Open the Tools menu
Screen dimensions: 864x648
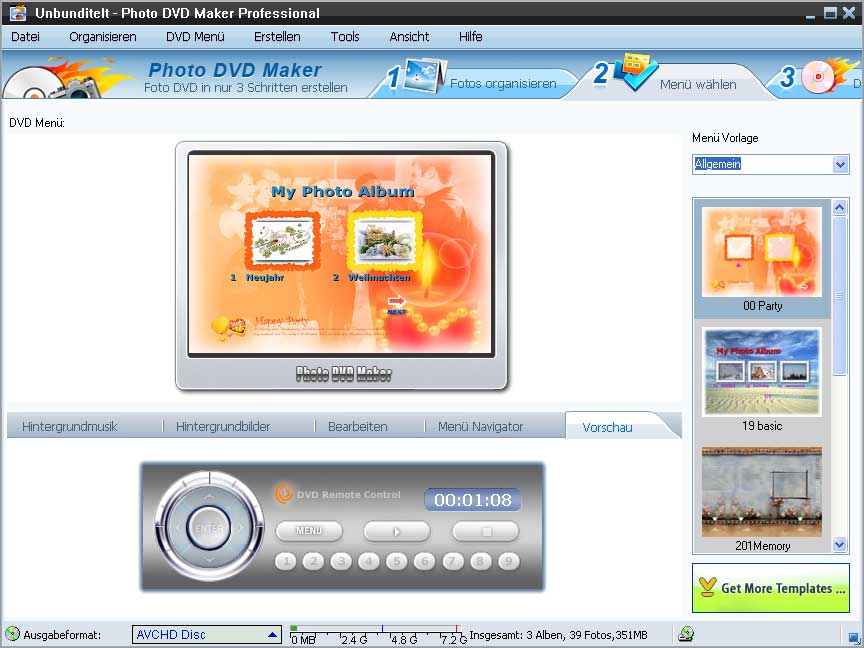pos(345,37)
